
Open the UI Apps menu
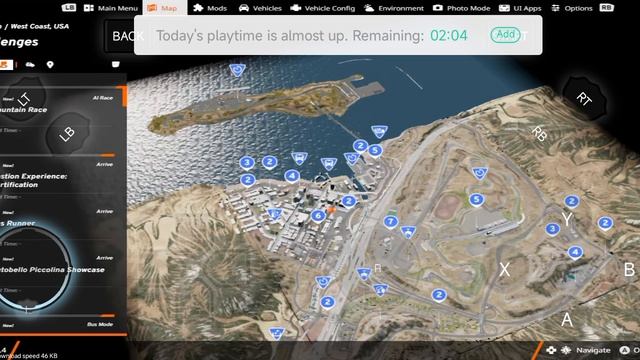(520, 8)
